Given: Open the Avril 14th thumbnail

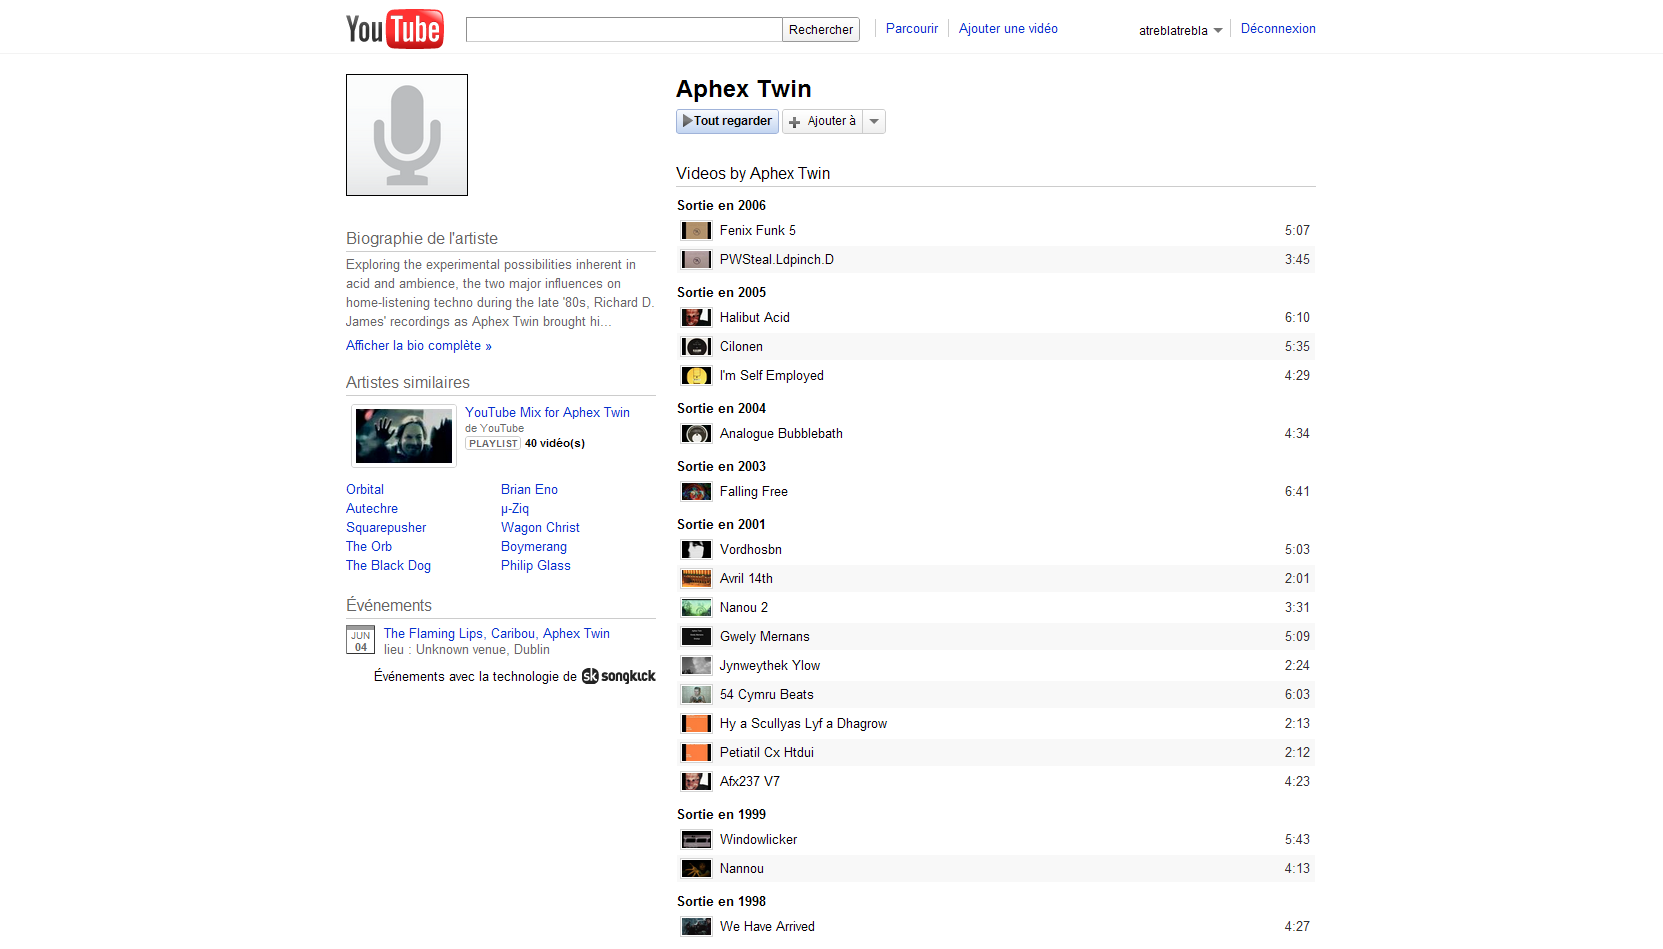Looking at the screenshot, I should tap(696, 579).
